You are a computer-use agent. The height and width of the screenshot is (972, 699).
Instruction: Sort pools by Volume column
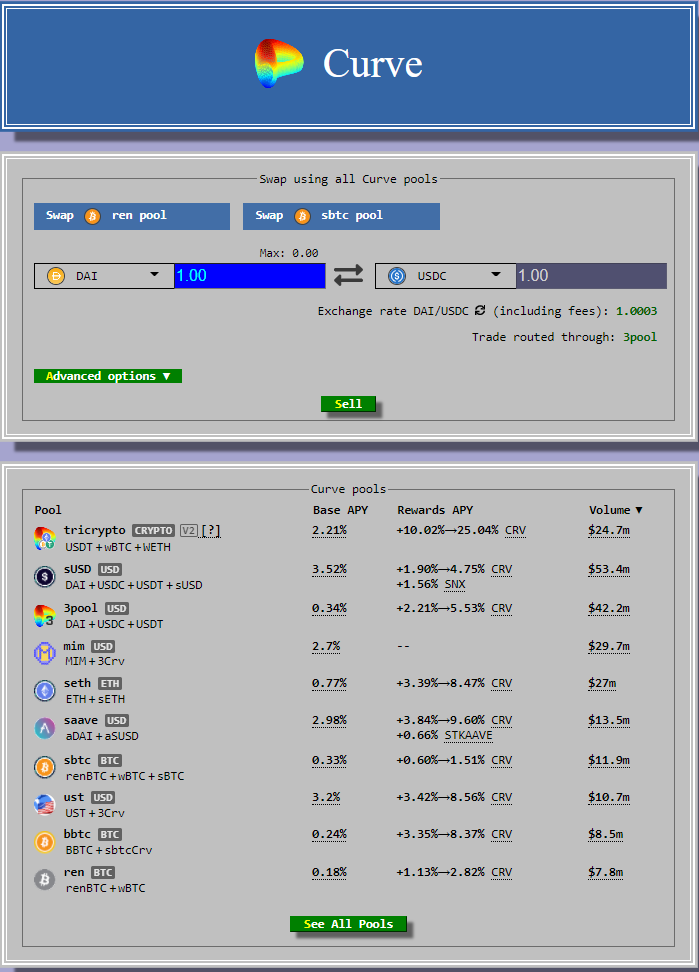615,510
